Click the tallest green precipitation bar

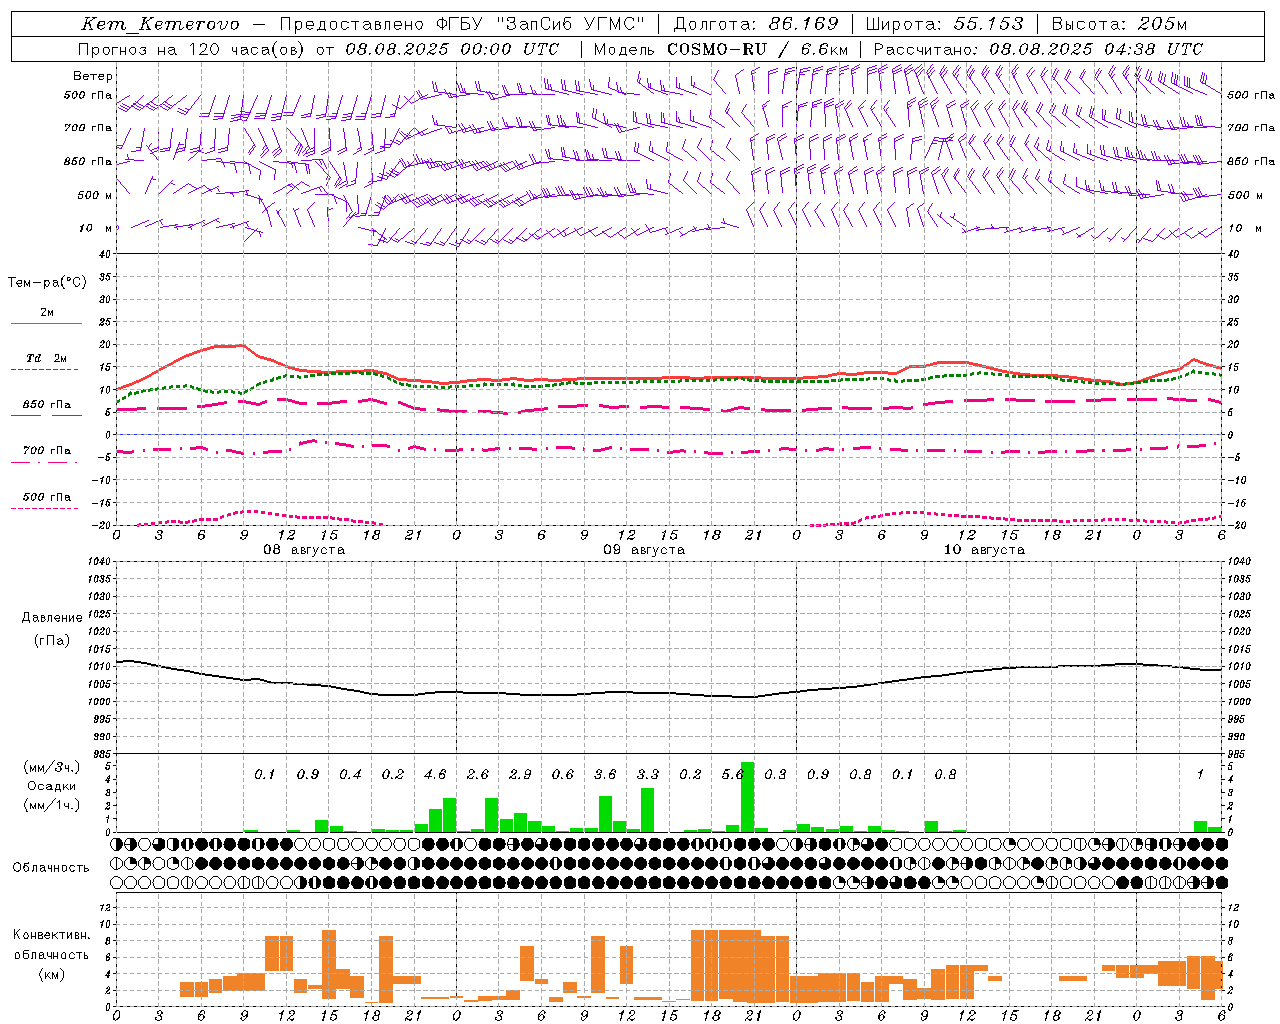pos(747,797)
